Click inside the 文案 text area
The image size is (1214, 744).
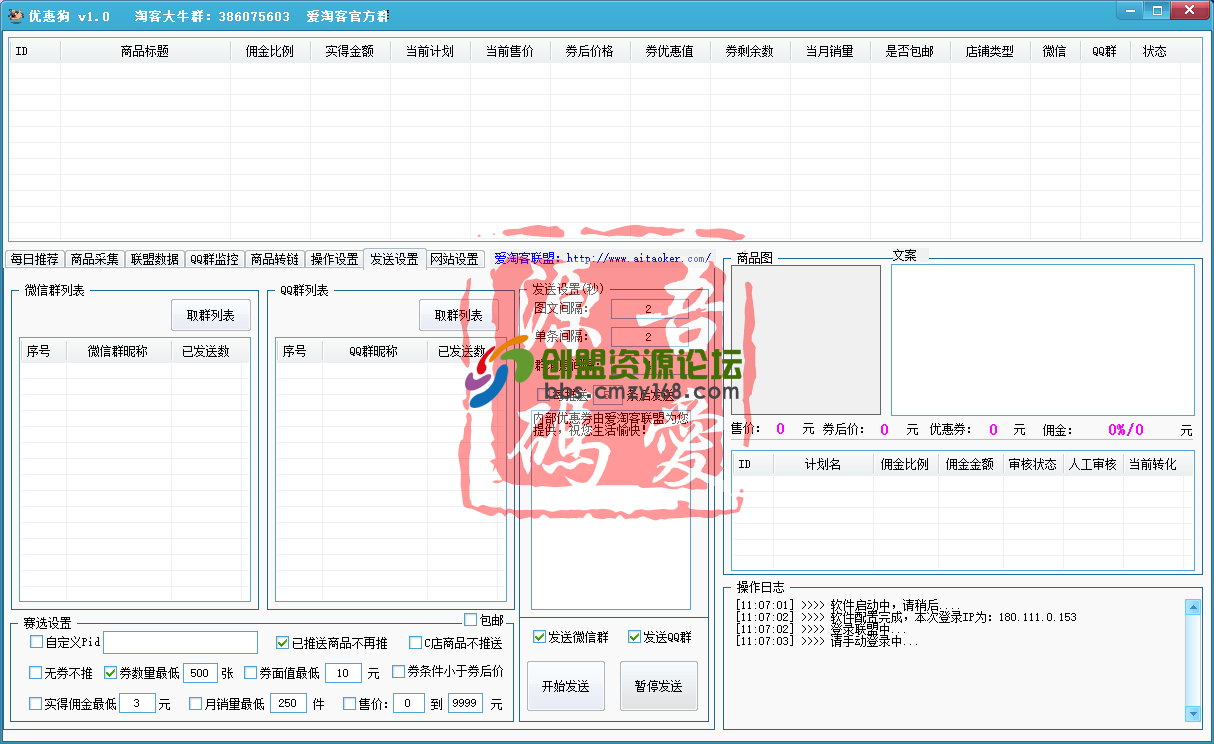pos(1042,340)
